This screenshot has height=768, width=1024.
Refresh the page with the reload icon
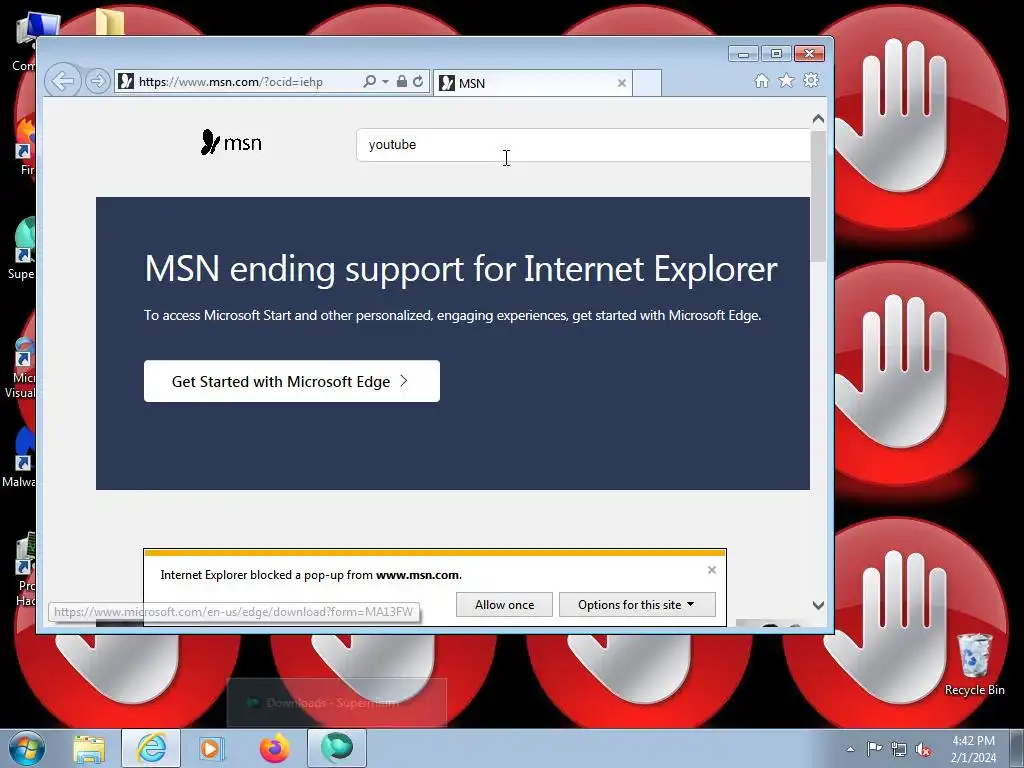click(418, 82)
